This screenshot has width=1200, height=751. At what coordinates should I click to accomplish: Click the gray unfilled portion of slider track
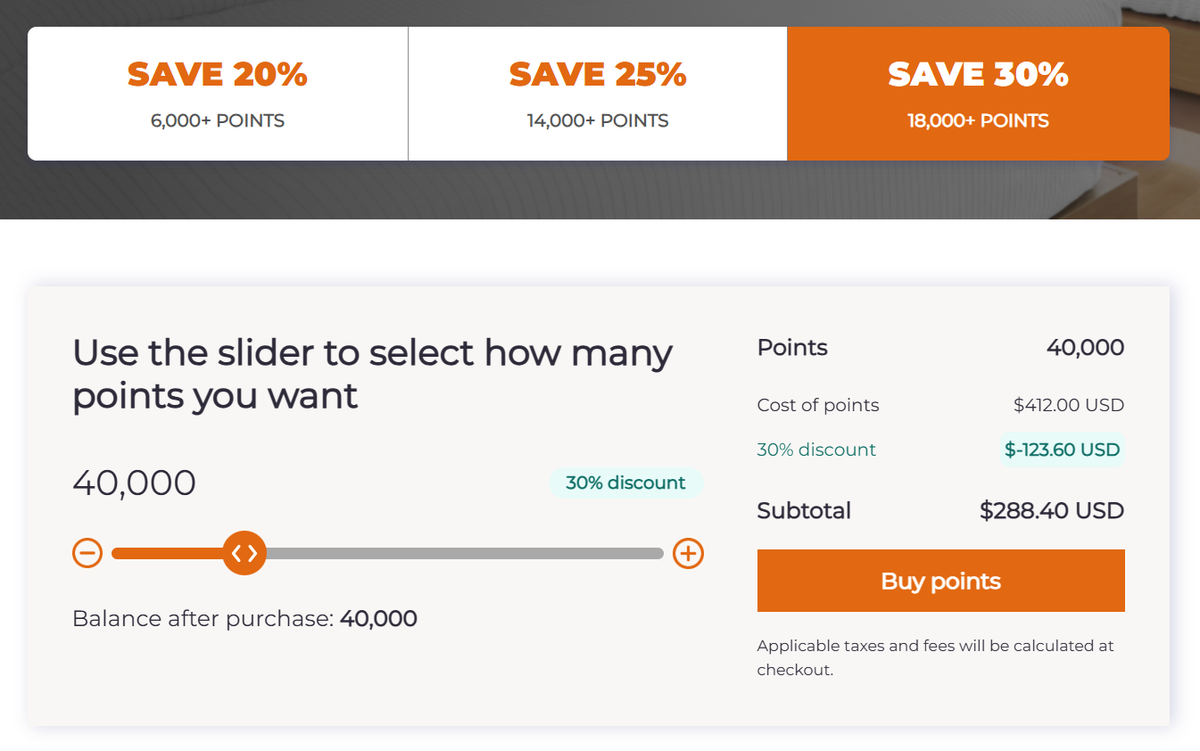pyautogui.click(x=465, y=553)
